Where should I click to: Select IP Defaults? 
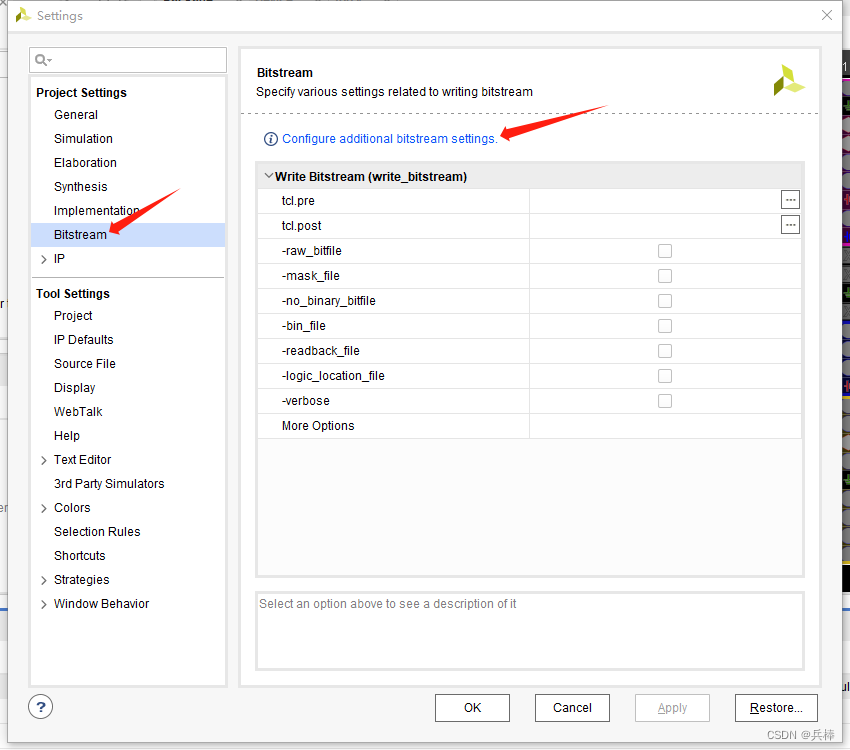coord(83,340)
